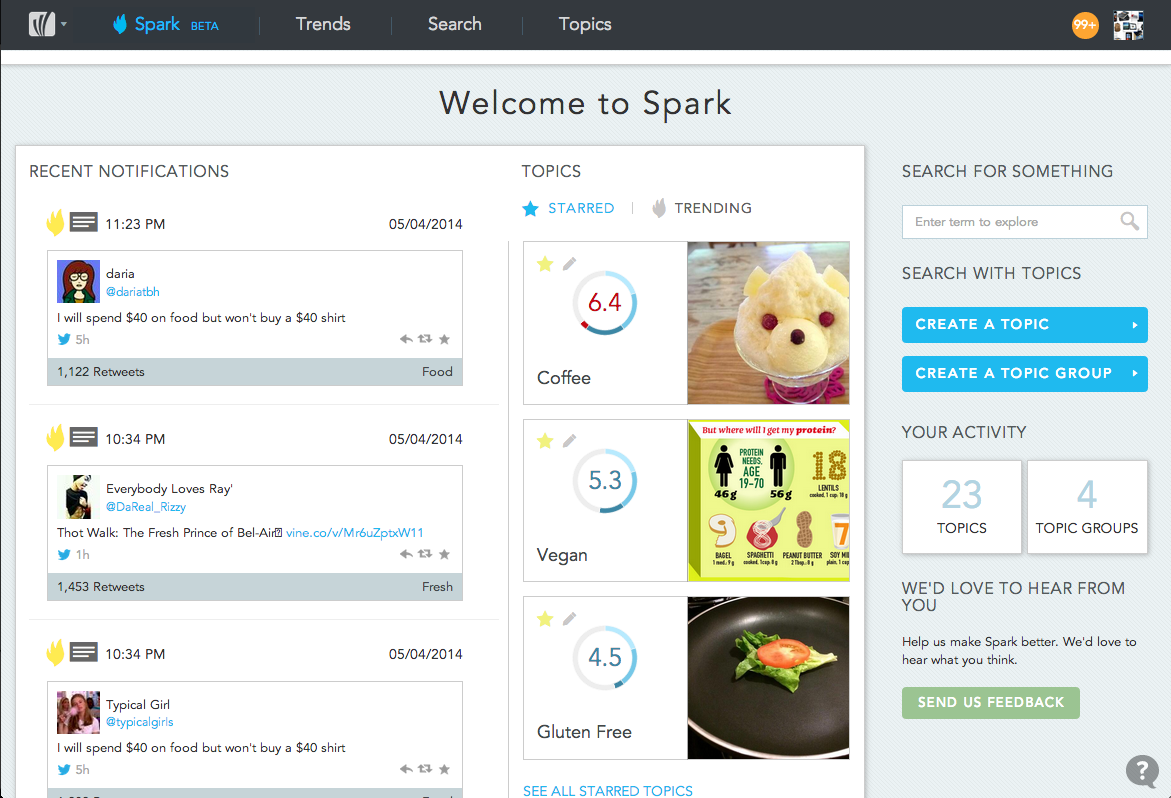
Task: Unstar the Vegan topic
Action: [545, 440]
